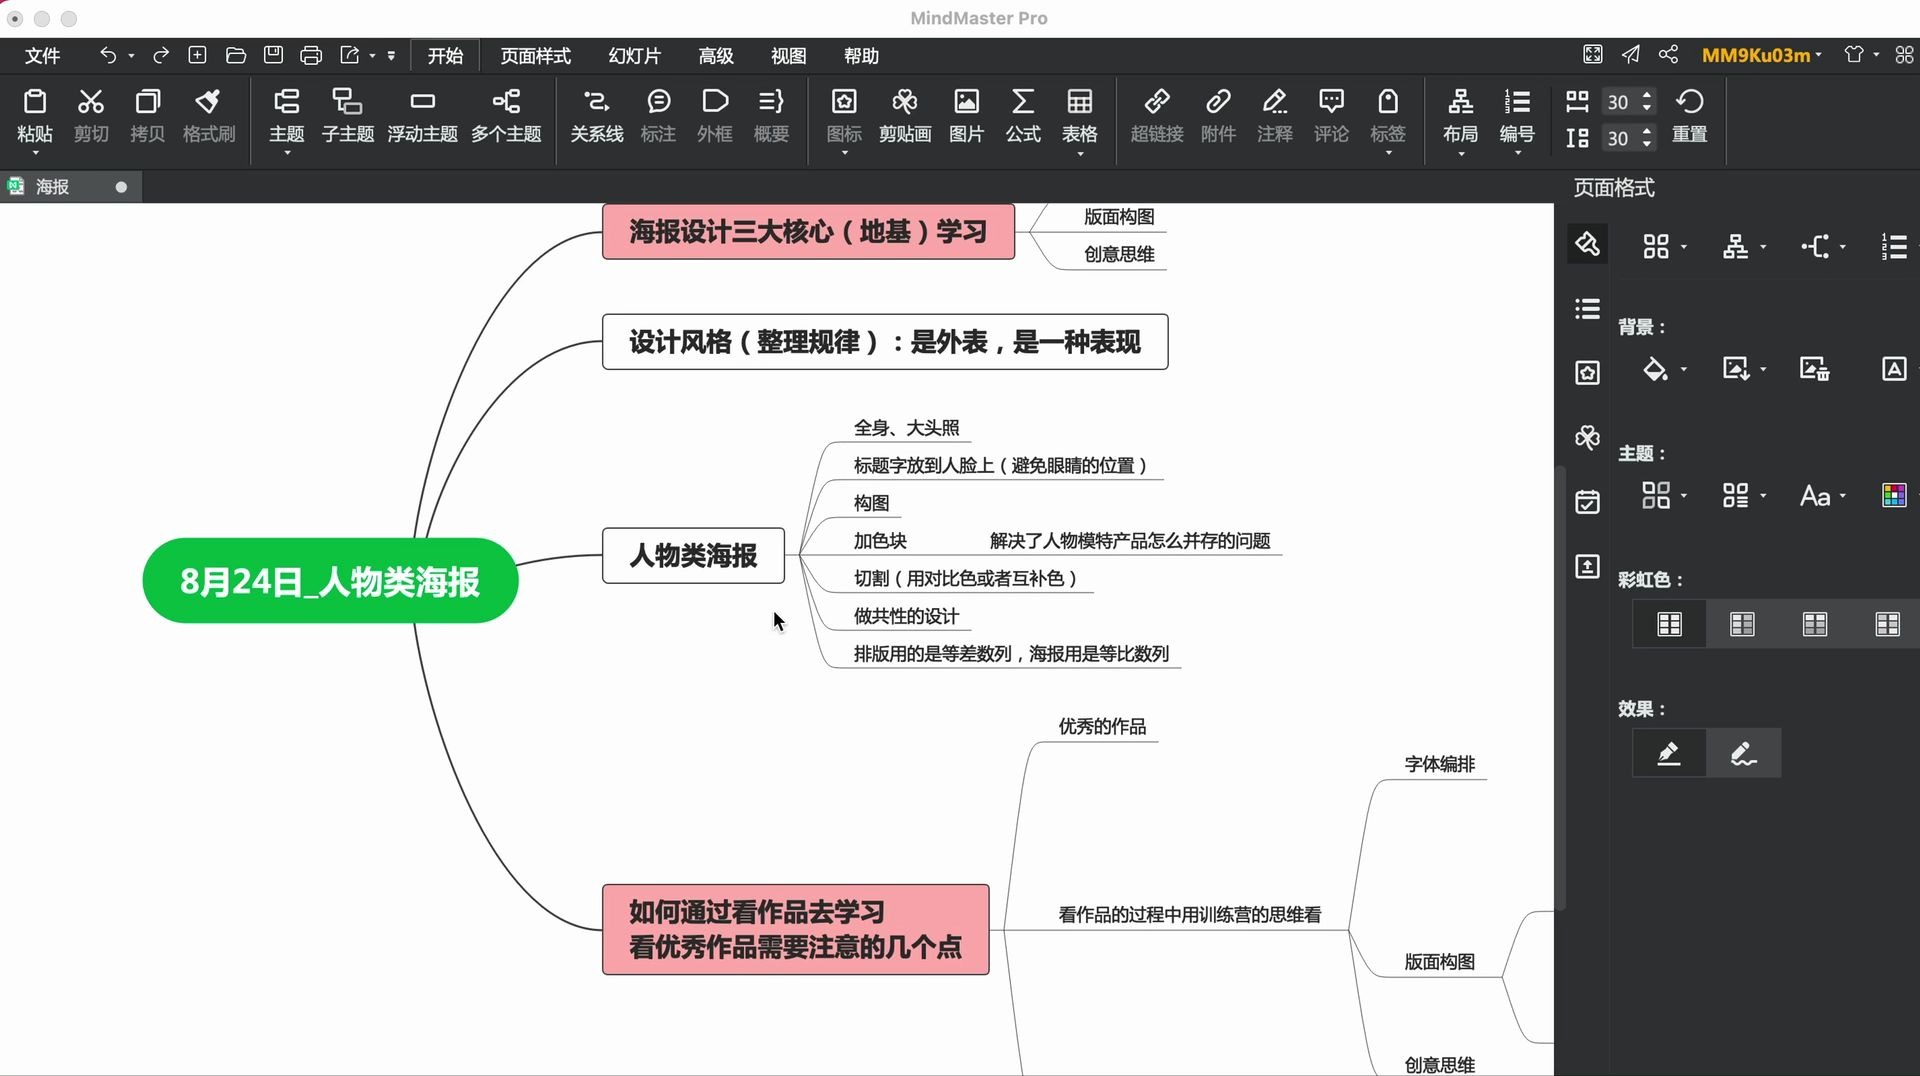Image resolution: width=1920 pixels, height=1076 pixels.
Task: Insert a Summary (概要)
Action: 771,116
